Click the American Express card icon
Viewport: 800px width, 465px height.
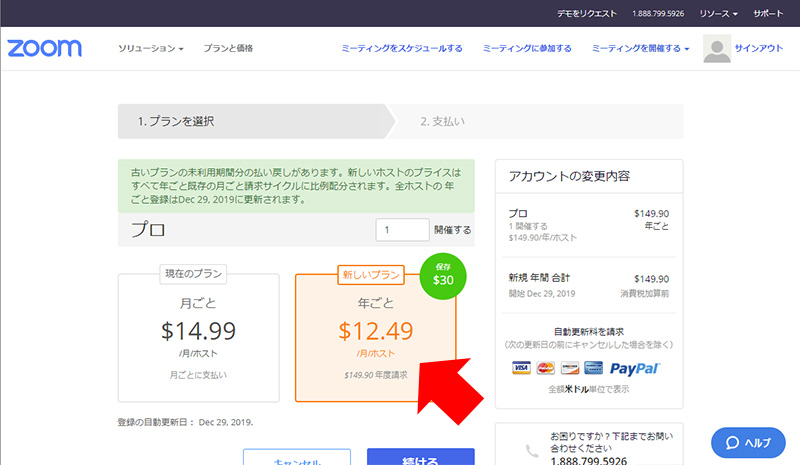[x=593, y=369]
